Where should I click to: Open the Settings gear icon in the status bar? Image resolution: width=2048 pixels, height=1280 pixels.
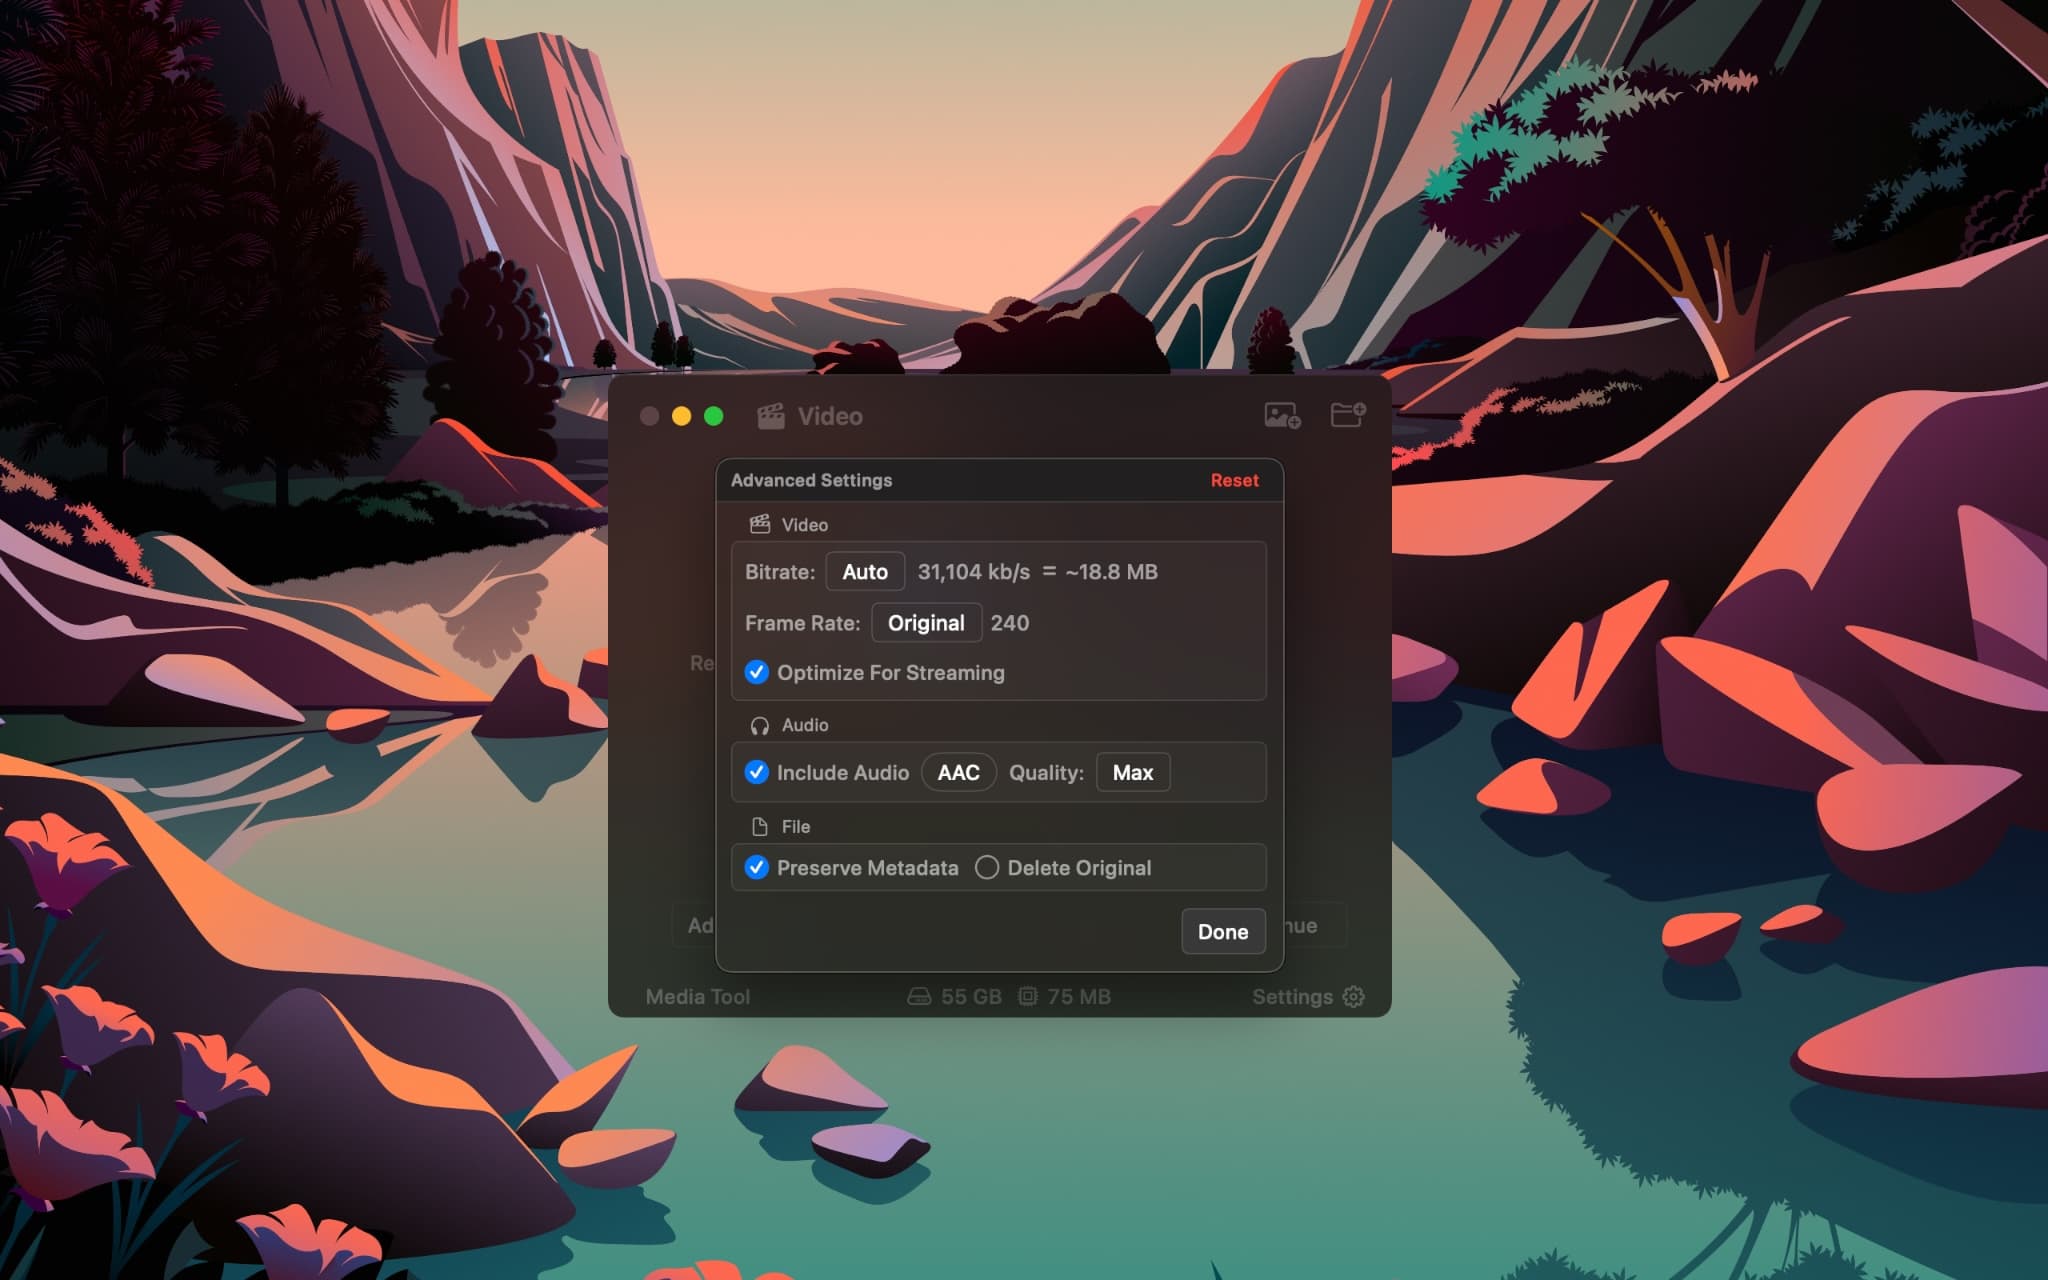(x=1353, y=996)
